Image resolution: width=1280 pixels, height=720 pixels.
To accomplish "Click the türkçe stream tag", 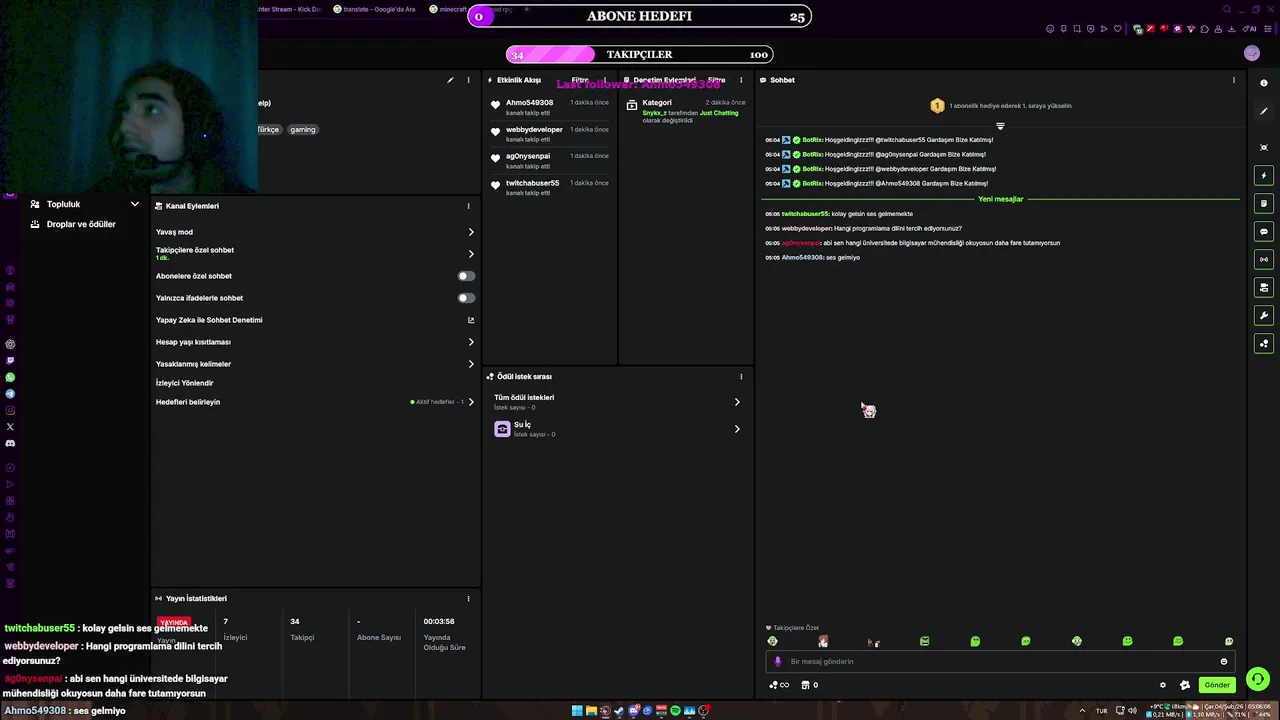I will point(268,129).
